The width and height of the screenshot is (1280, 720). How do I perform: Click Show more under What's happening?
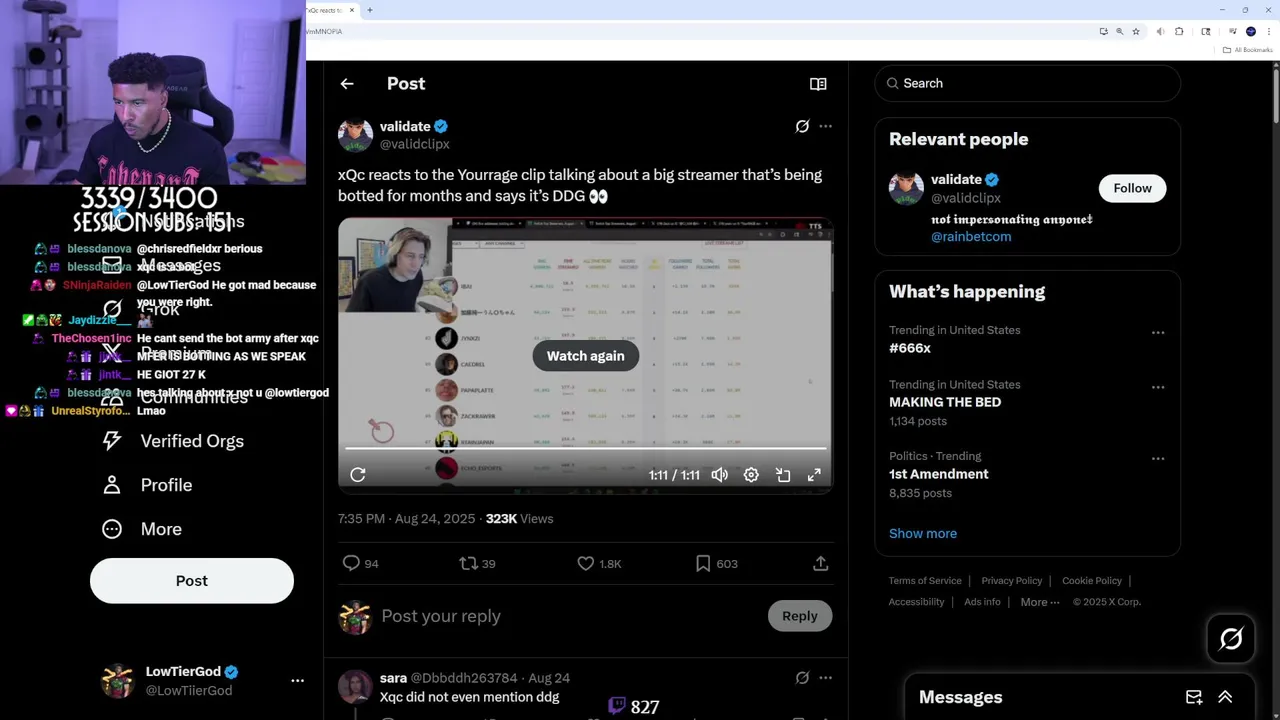click(x=923, y=533)
